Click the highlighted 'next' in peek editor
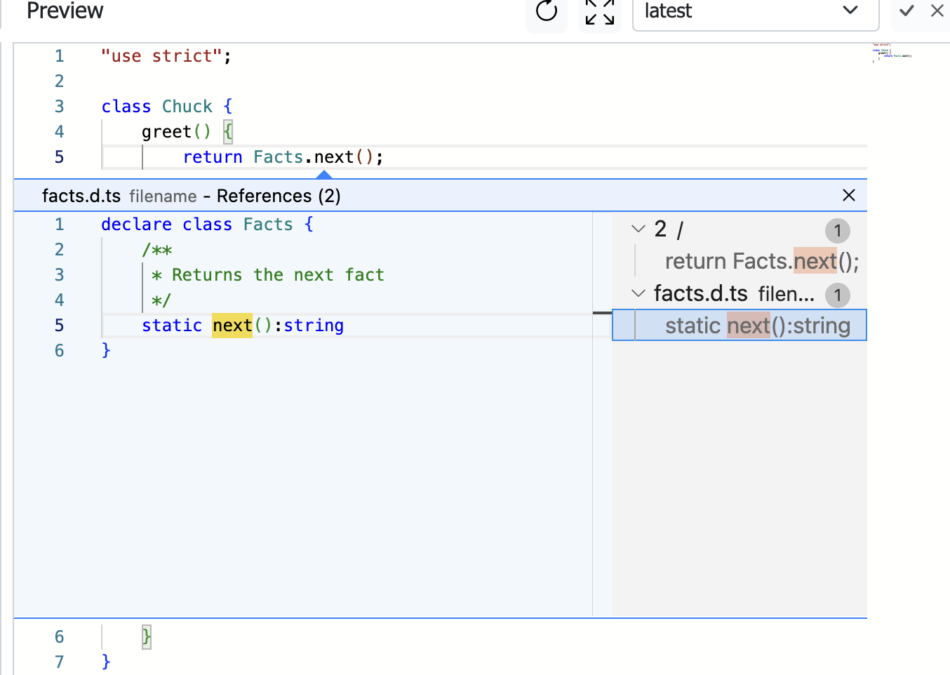This screenshot has height=675, width=950. (x=232, y=325)
